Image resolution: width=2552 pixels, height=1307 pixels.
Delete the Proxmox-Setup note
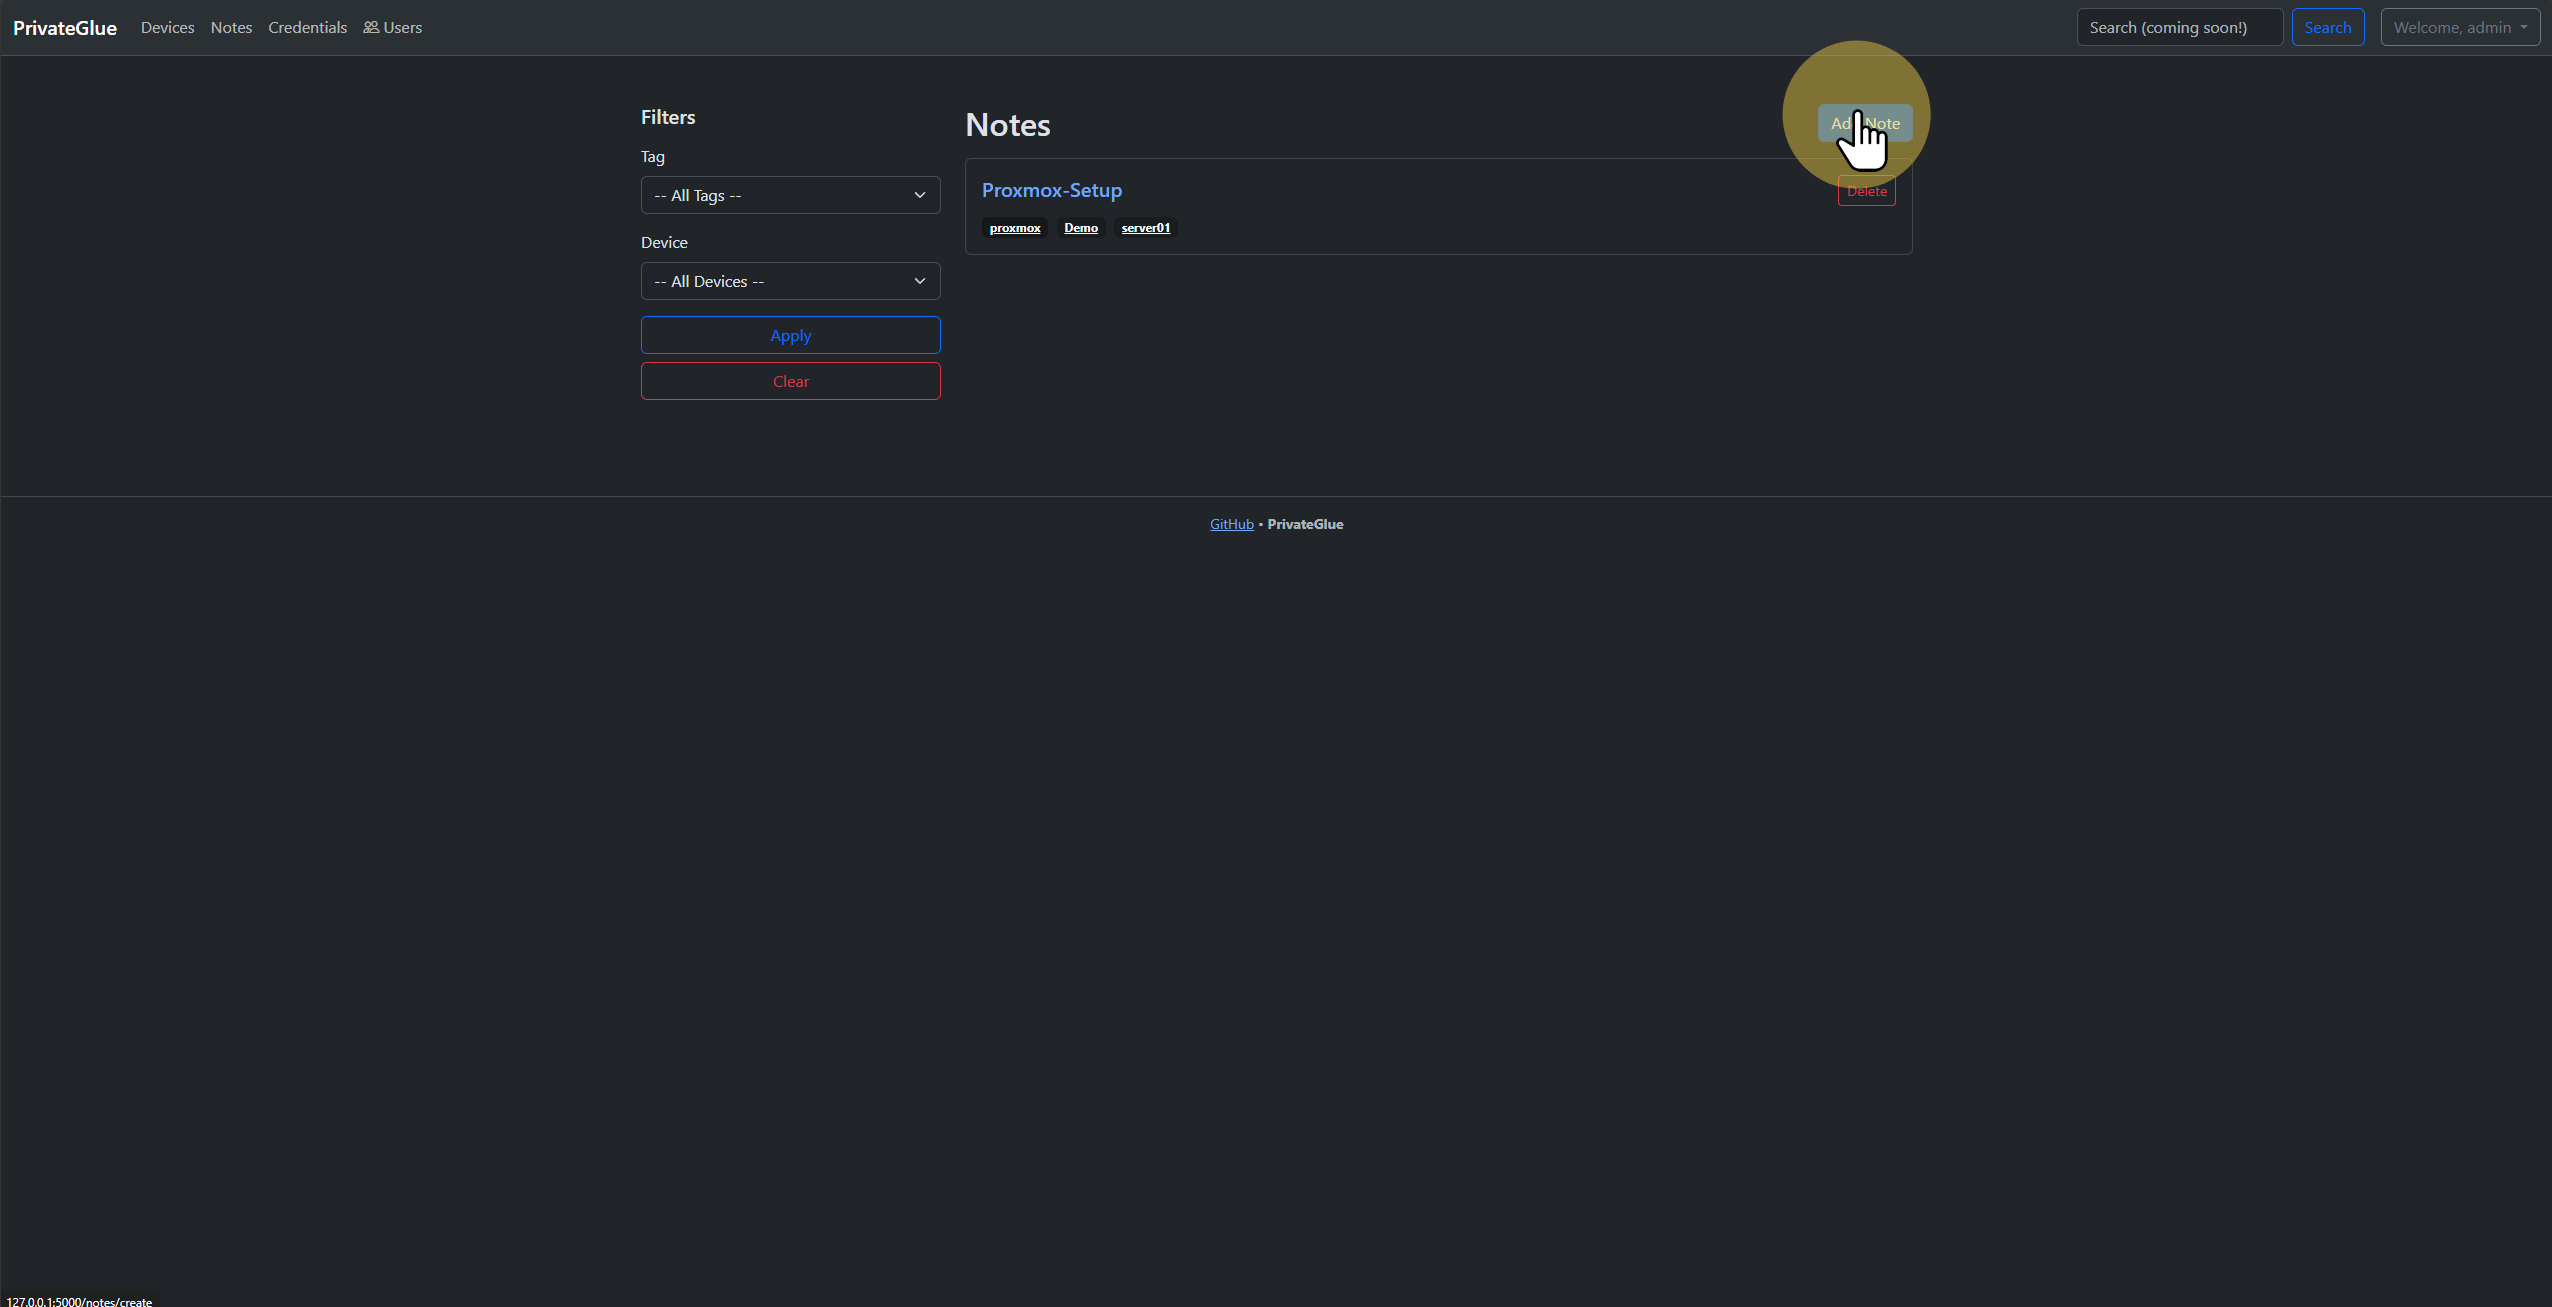(1866, 191)
